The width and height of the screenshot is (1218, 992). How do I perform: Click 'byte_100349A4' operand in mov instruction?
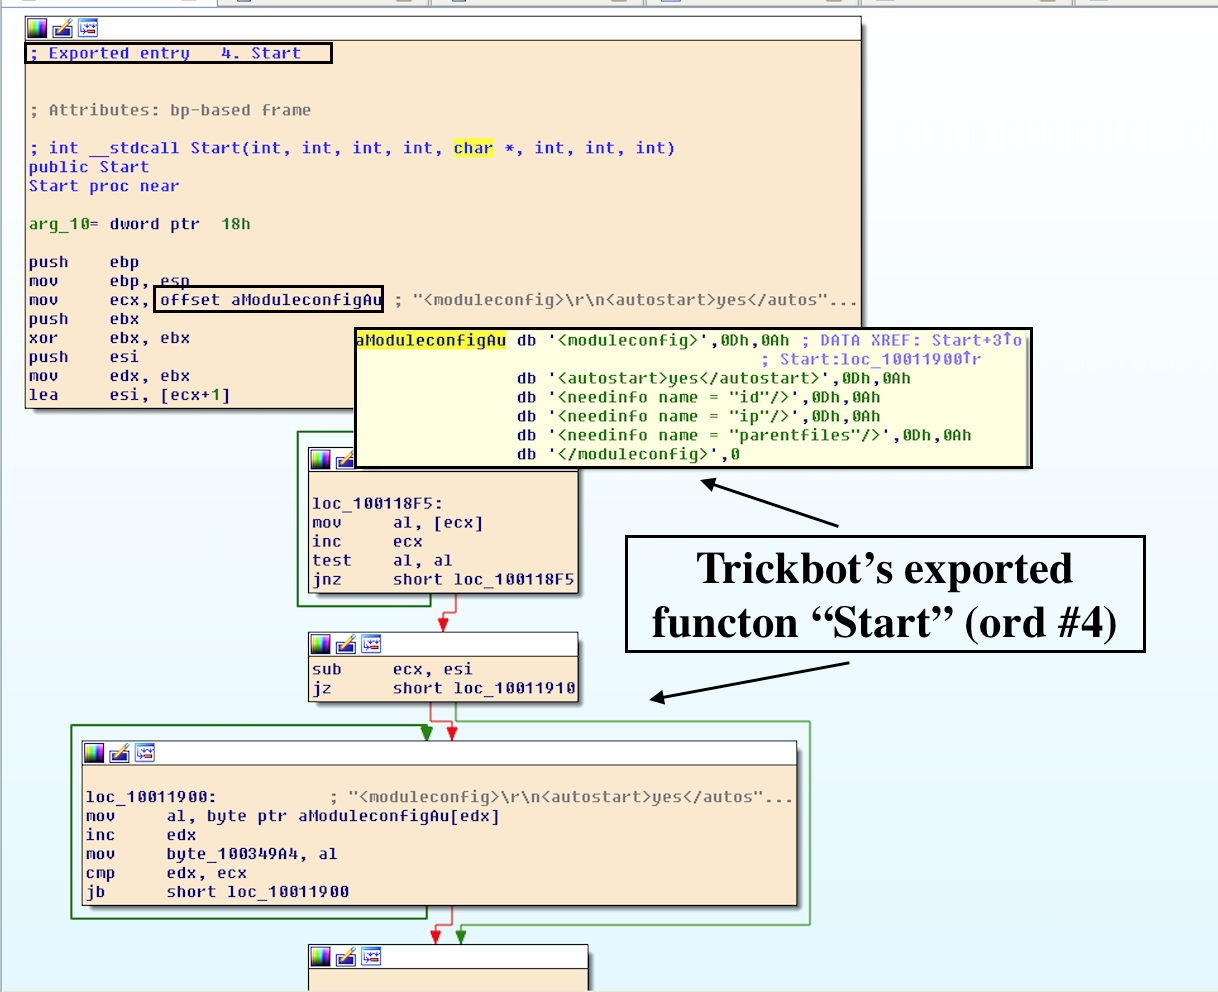[232, 854]
